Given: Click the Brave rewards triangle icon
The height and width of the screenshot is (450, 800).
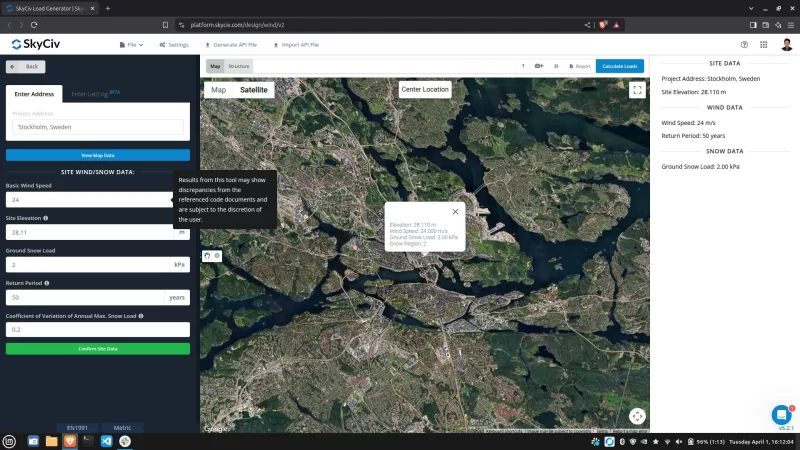Looking at the screenshot, I should coord(616,24).
